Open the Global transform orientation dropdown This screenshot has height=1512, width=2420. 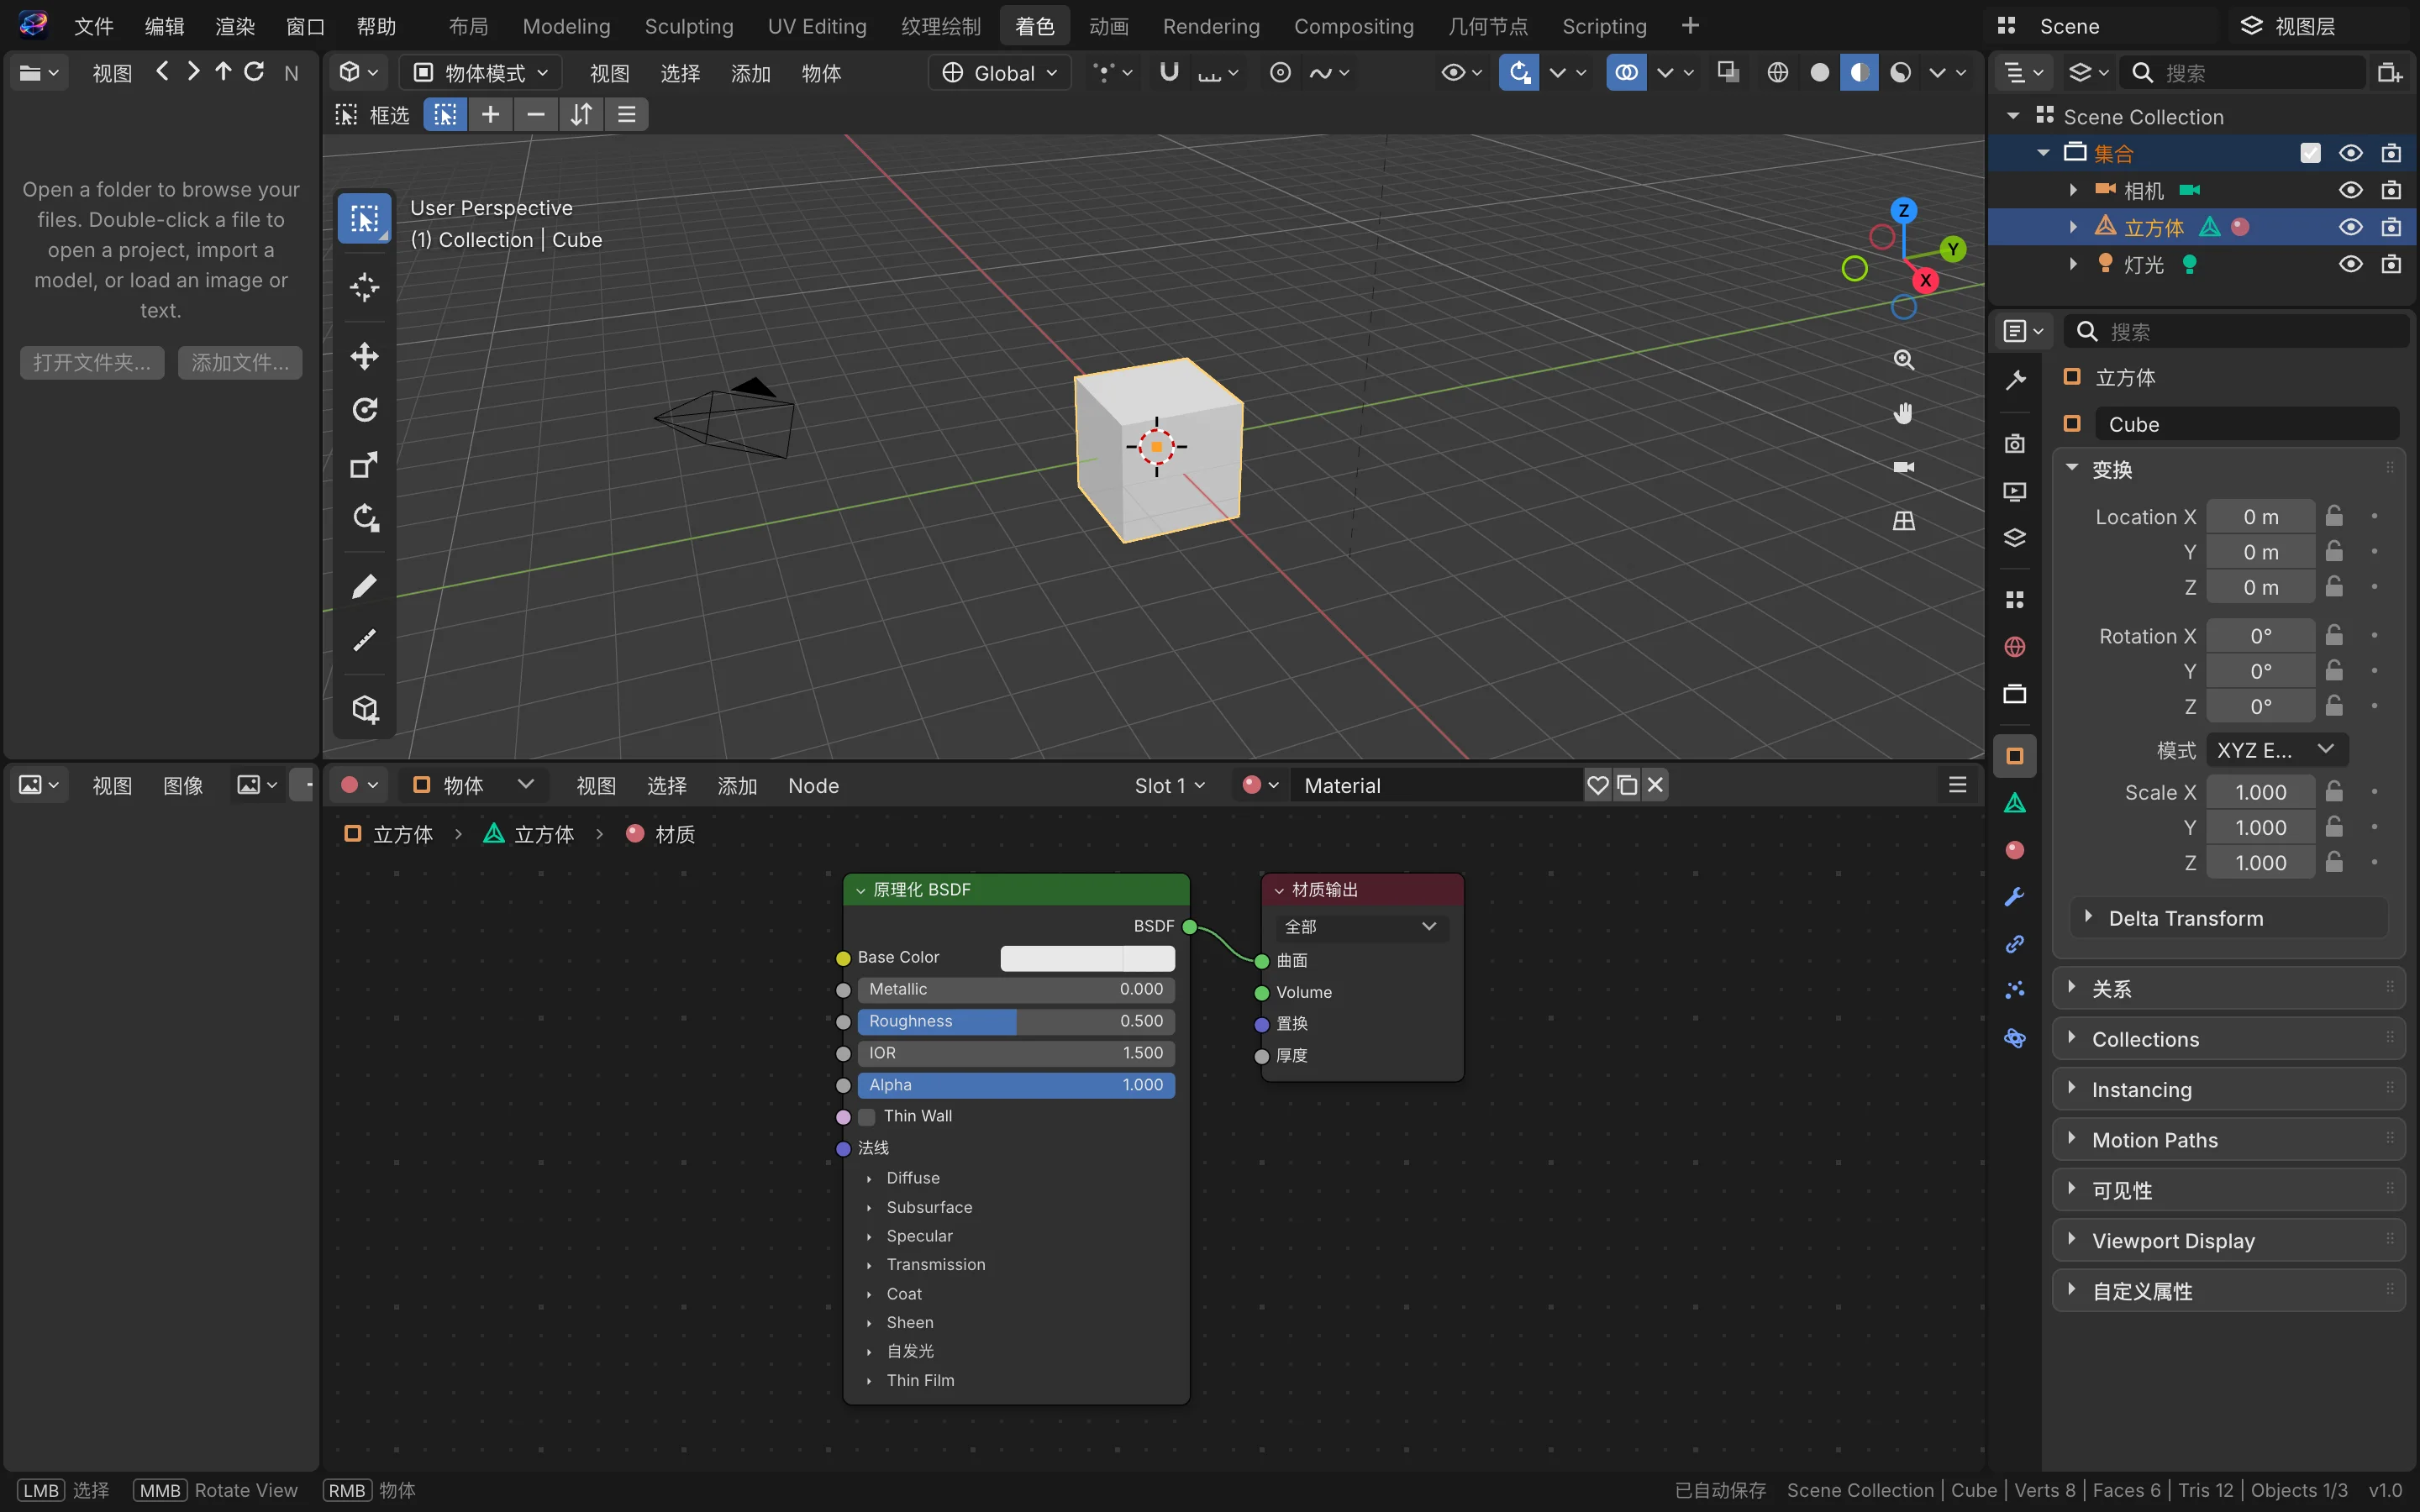pyautogui.click(x=999, y=73)
